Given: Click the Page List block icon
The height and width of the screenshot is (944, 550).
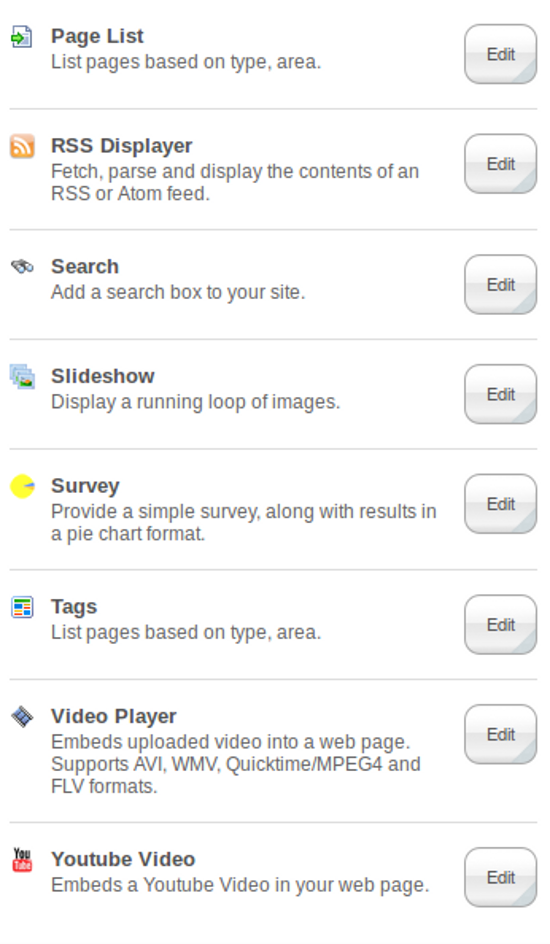Looking at the screenshot, I should 22,37.
